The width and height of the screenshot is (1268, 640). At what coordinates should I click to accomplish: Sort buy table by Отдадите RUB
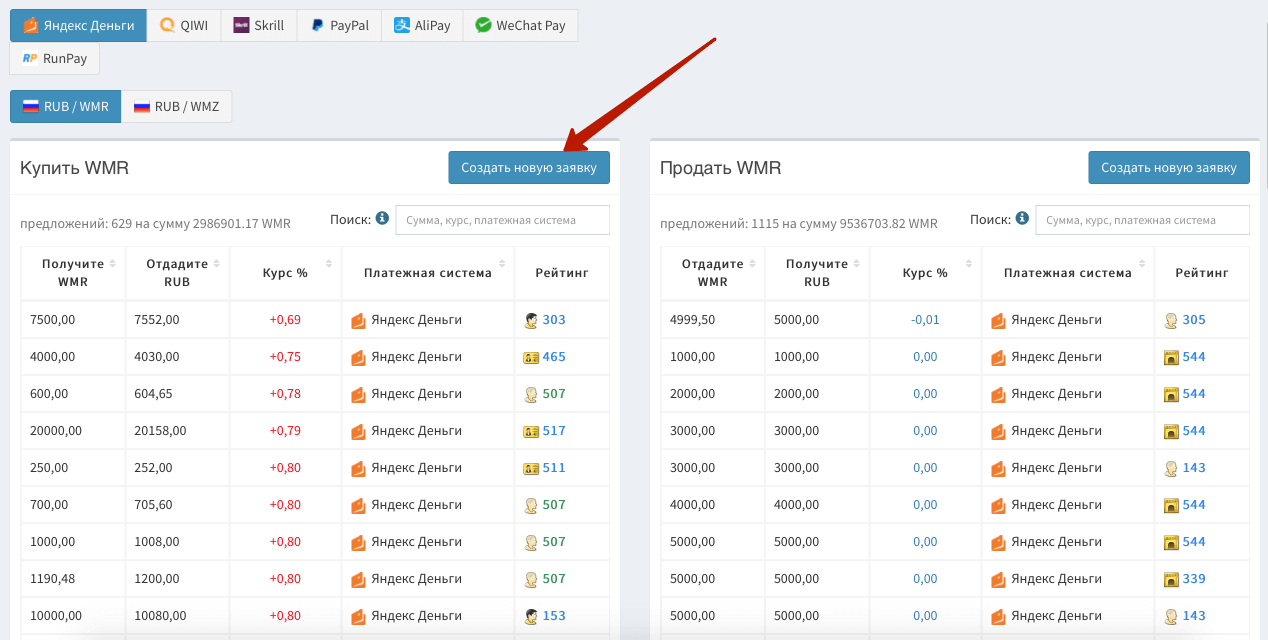click(x=177, y=273)
